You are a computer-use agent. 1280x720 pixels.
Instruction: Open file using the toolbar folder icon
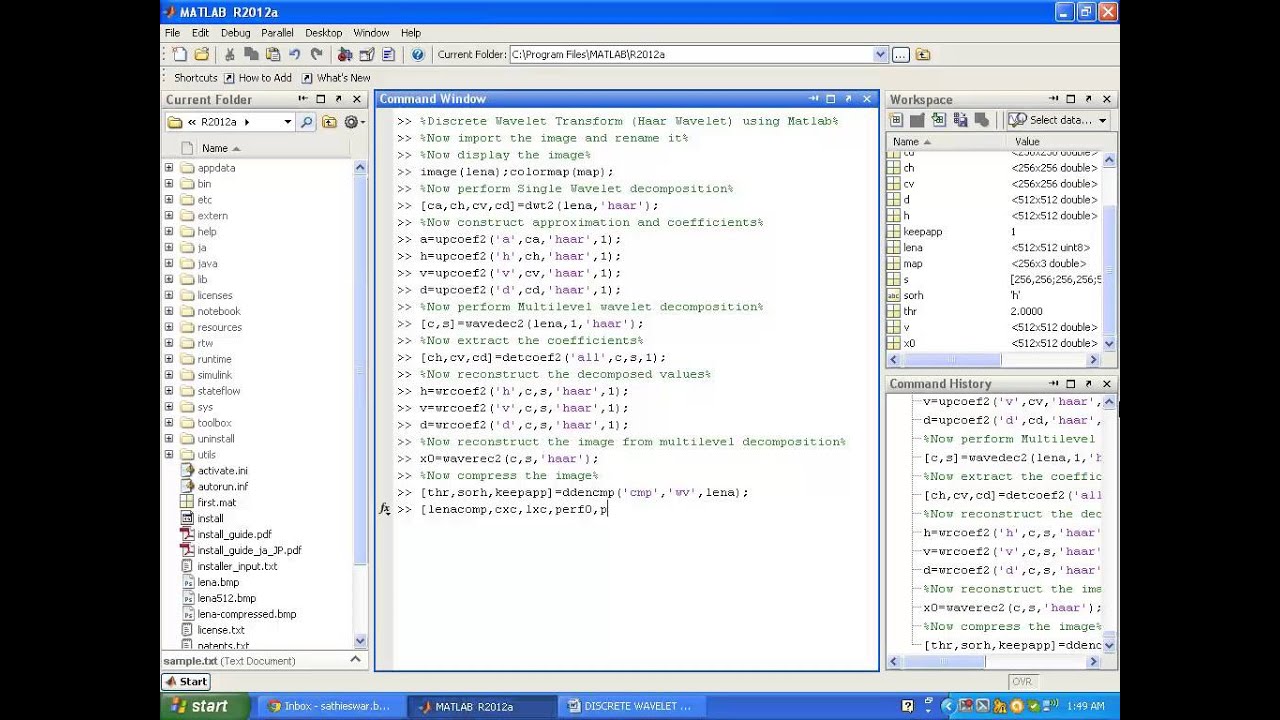pos(202,55)
